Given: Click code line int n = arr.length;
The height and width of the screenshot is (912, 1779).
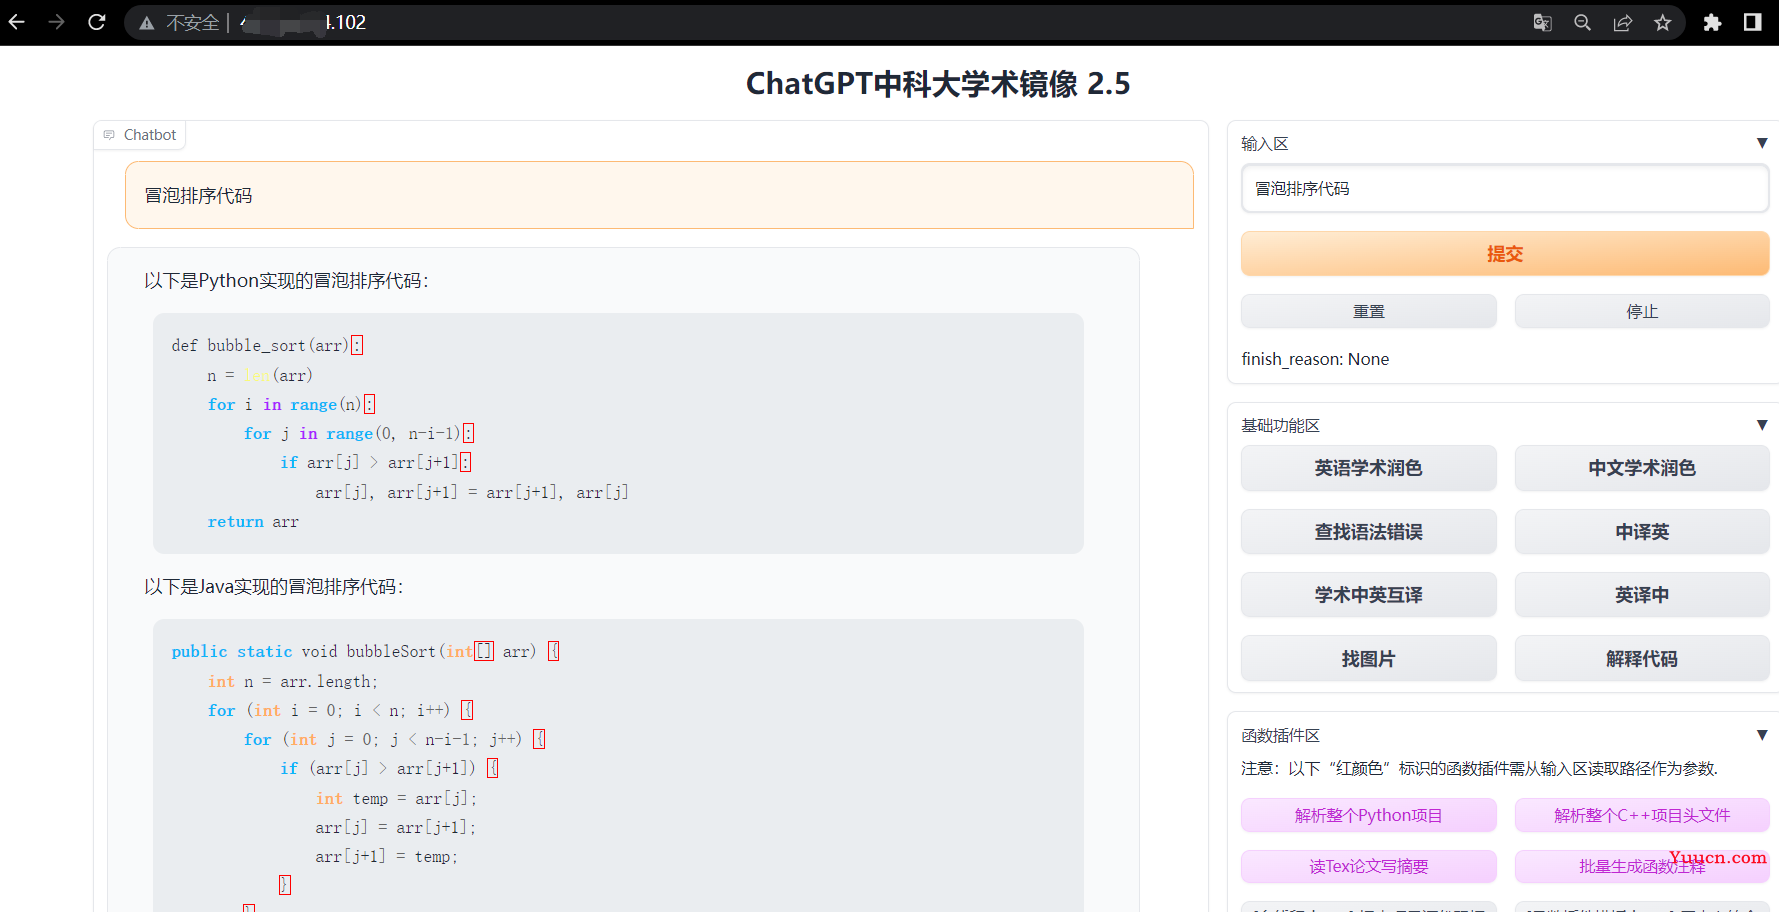Looking at the screenshot, I should coord(293,682).
